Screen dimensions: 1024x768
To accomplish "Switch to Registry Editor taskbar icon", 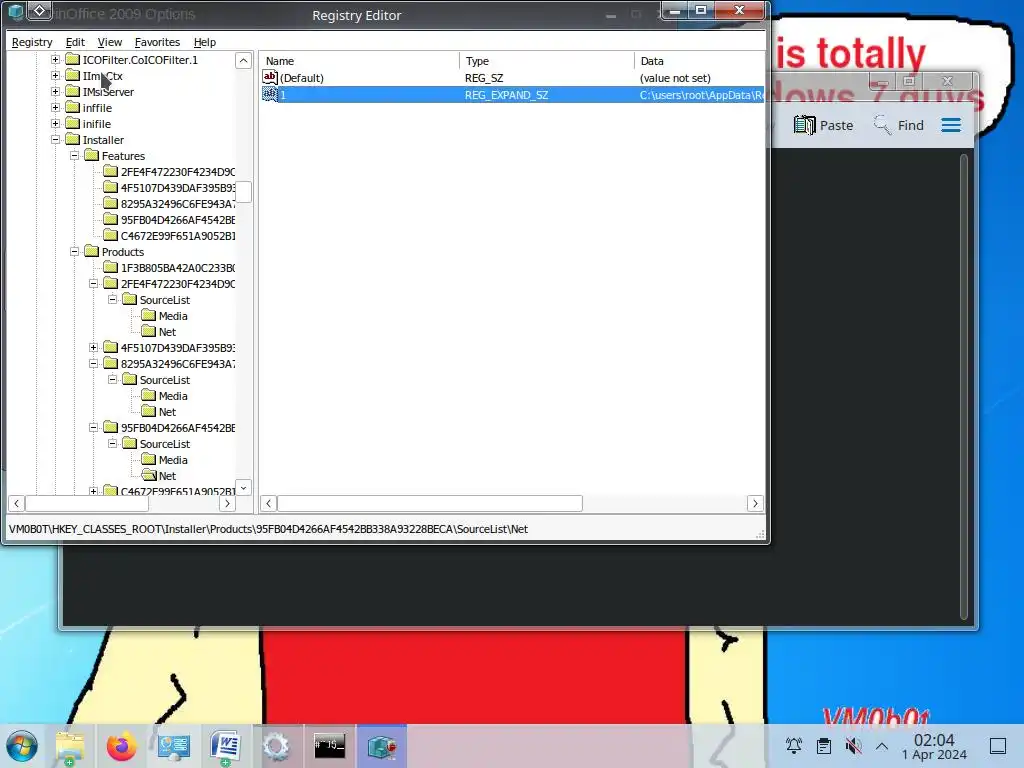I will coord(381,746).
